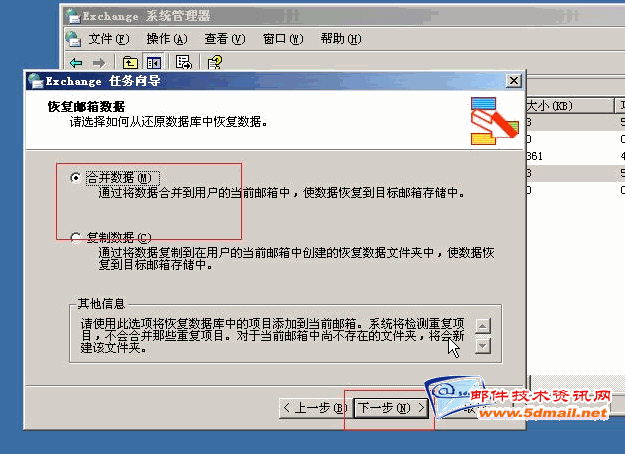This screenshot has height=454, width=625.
Task: Open the 查看(V) menu
Action: [225, 39]
